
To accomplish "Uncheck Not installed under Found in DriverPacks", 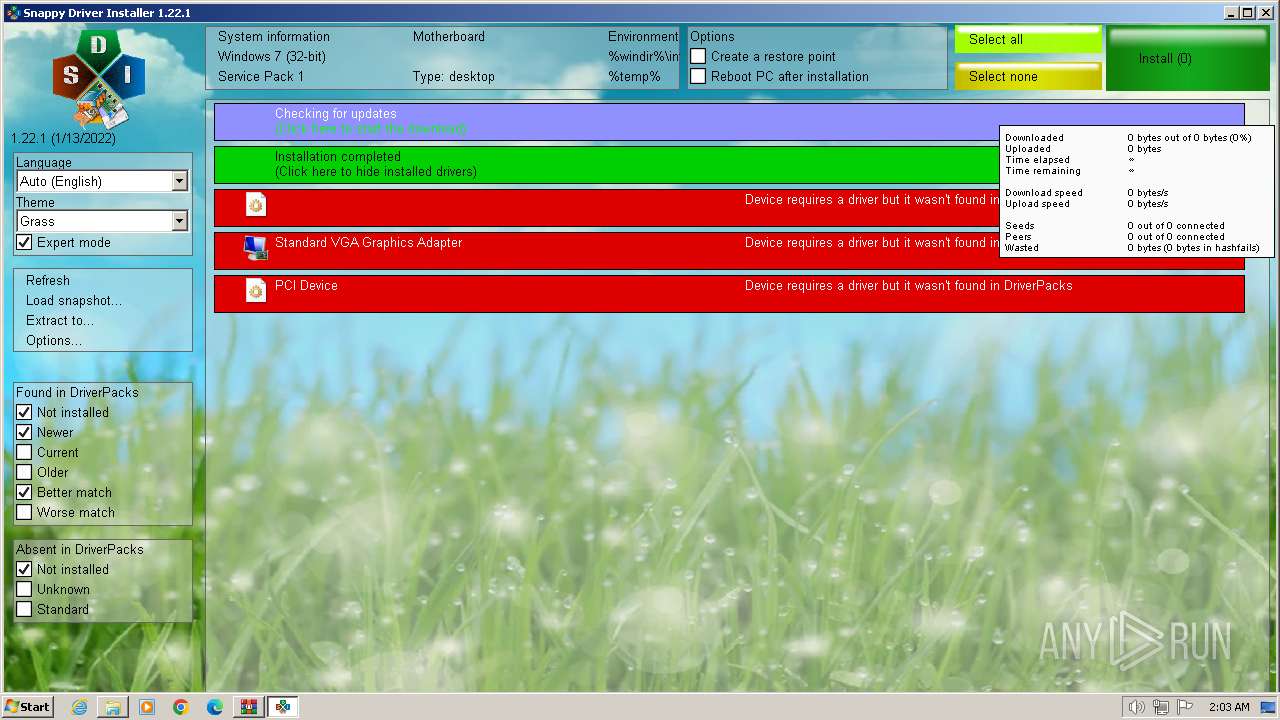I will click(24, 413).
